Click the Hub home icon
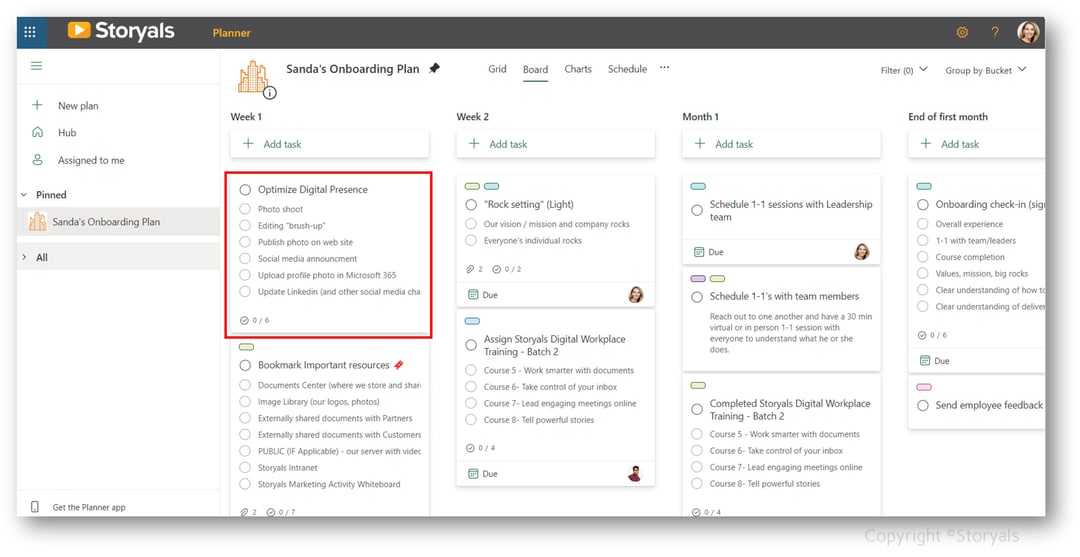Image resolution: width=1080 pixels, height=557 pixels. pos(37,132)
